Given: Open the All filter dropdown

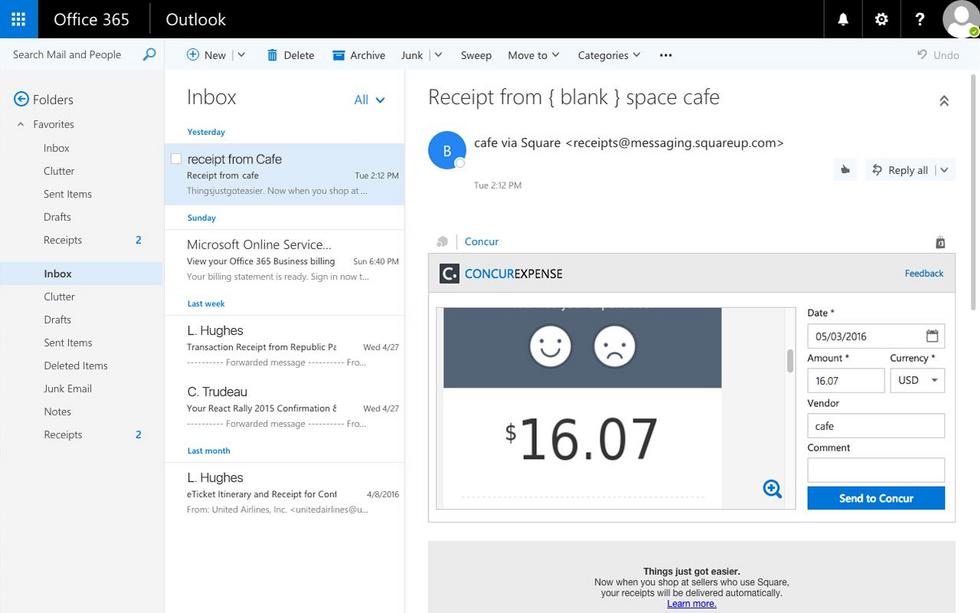Looking at the screenshot, I should [369, 99].
